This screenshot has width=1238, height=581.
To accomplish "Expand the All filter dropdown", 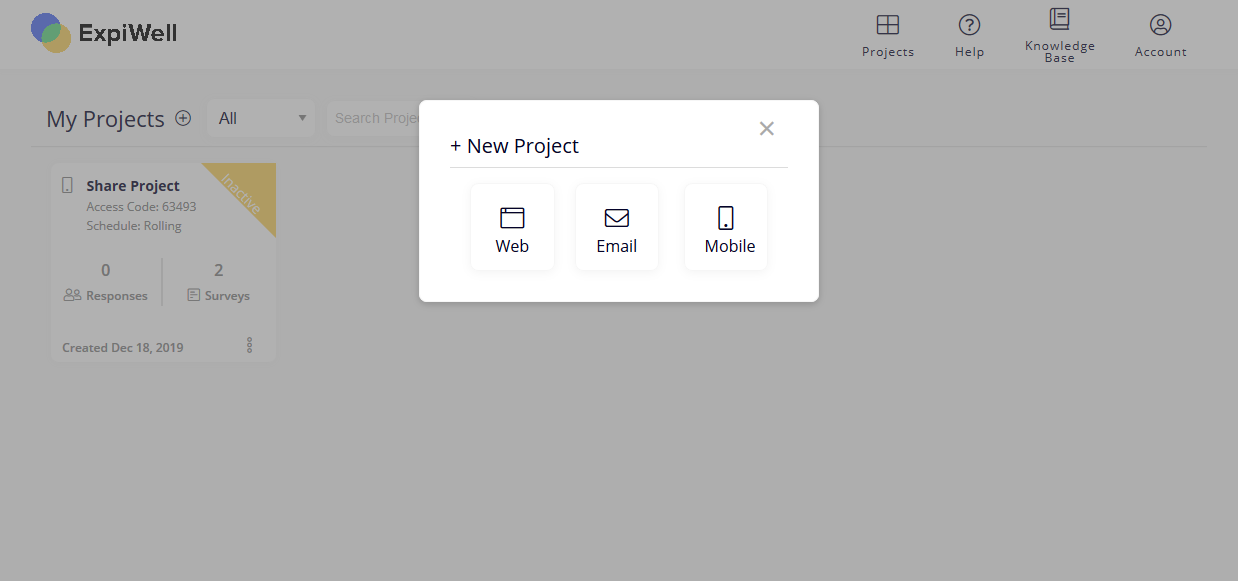I will click(261, 118).
